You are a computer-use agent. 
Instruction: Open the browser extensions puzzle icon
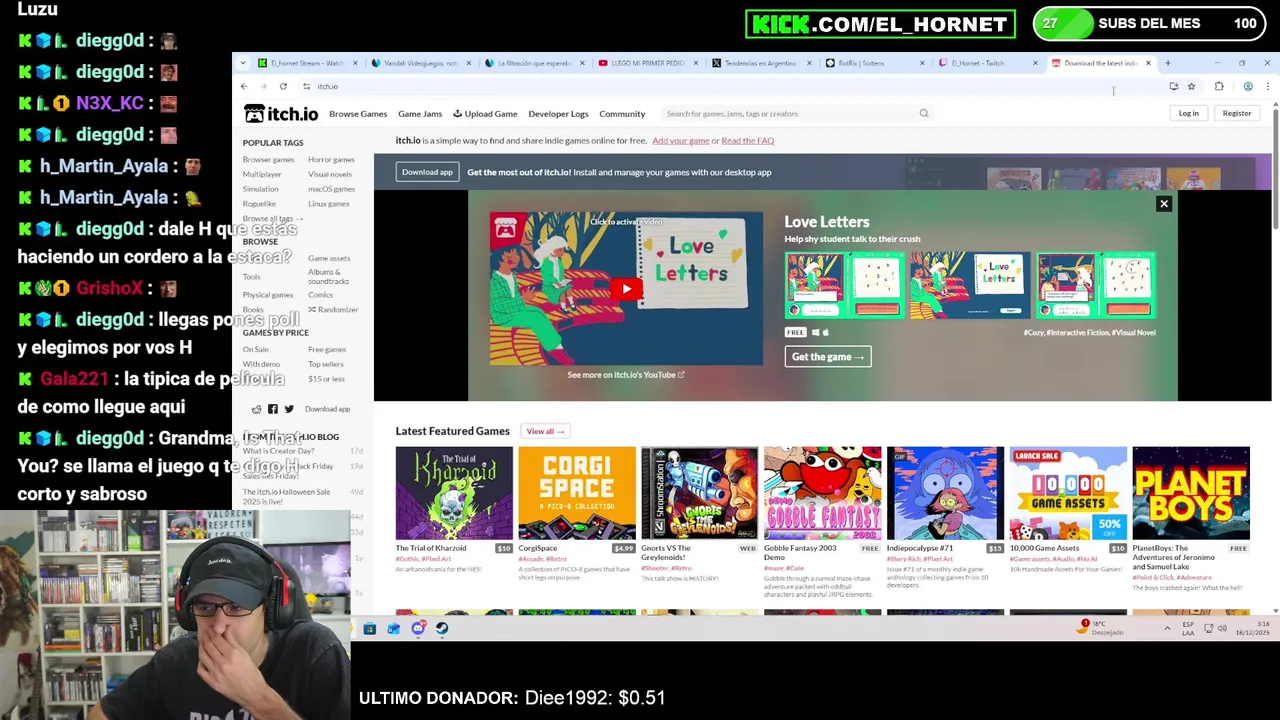pos(1219,87)
